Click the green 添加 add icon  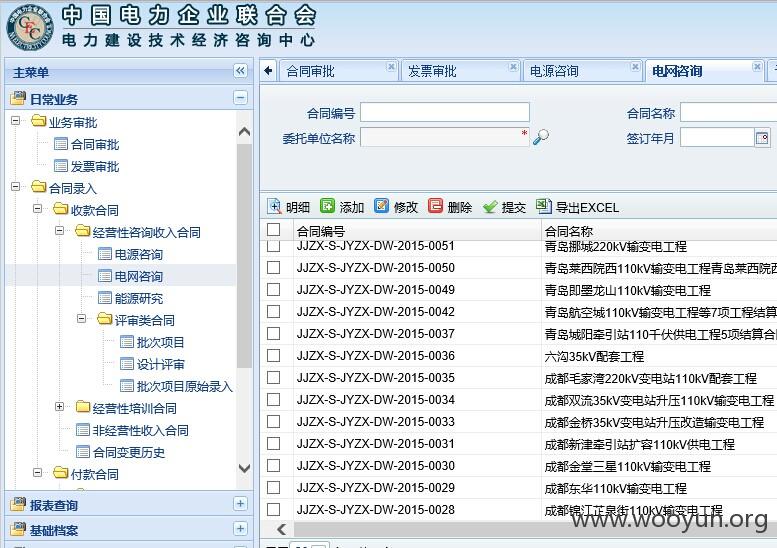[x=327, y=205]
